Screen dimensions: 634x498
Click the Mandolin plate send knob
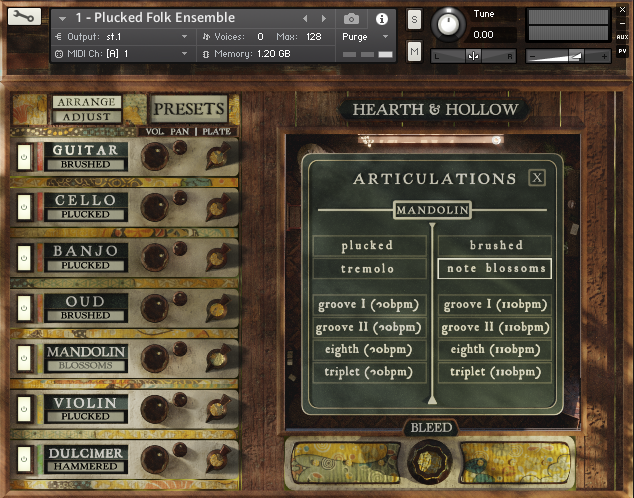click(x=218, y=358)
